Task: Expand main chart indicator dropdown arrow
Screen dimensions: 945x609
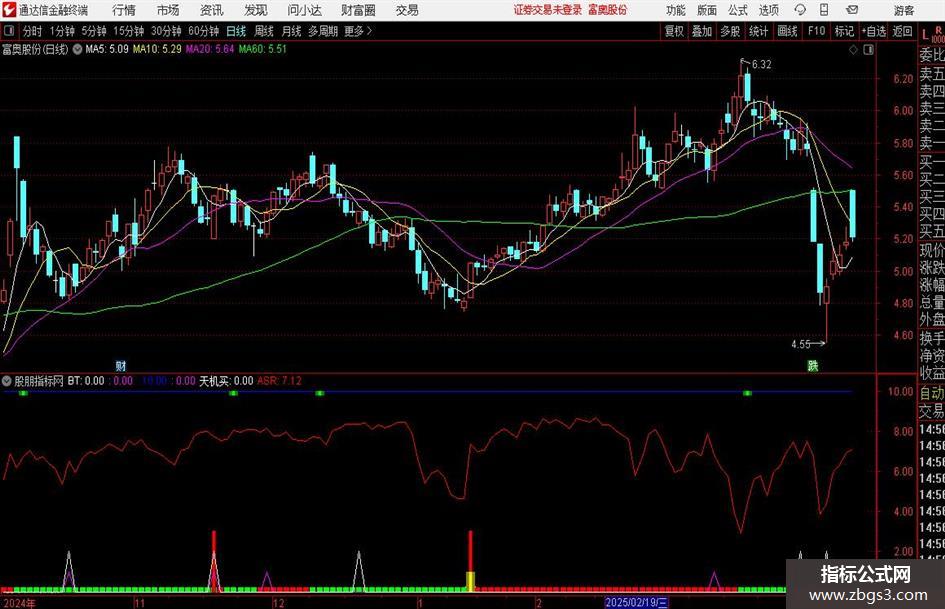Action: (78, 49)
